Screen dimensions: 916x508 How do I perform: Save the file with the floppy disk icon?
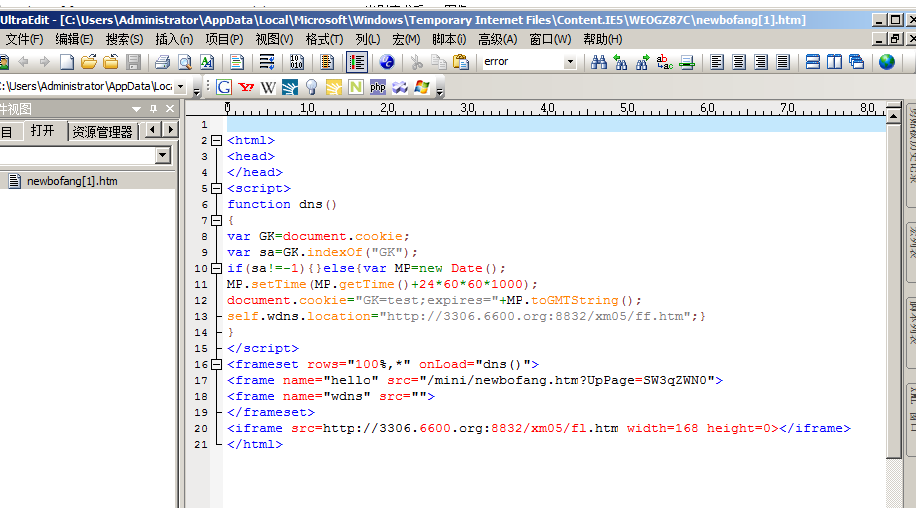tap(133, 62)
